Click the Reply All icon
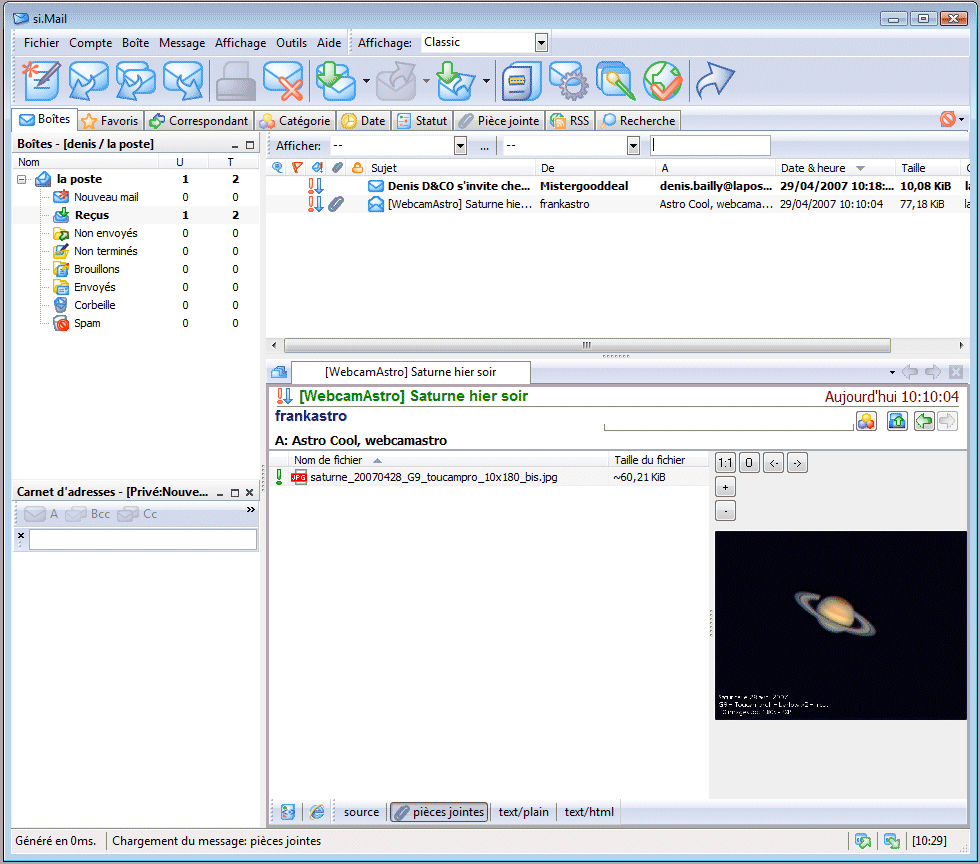 (x=134, y=80)
